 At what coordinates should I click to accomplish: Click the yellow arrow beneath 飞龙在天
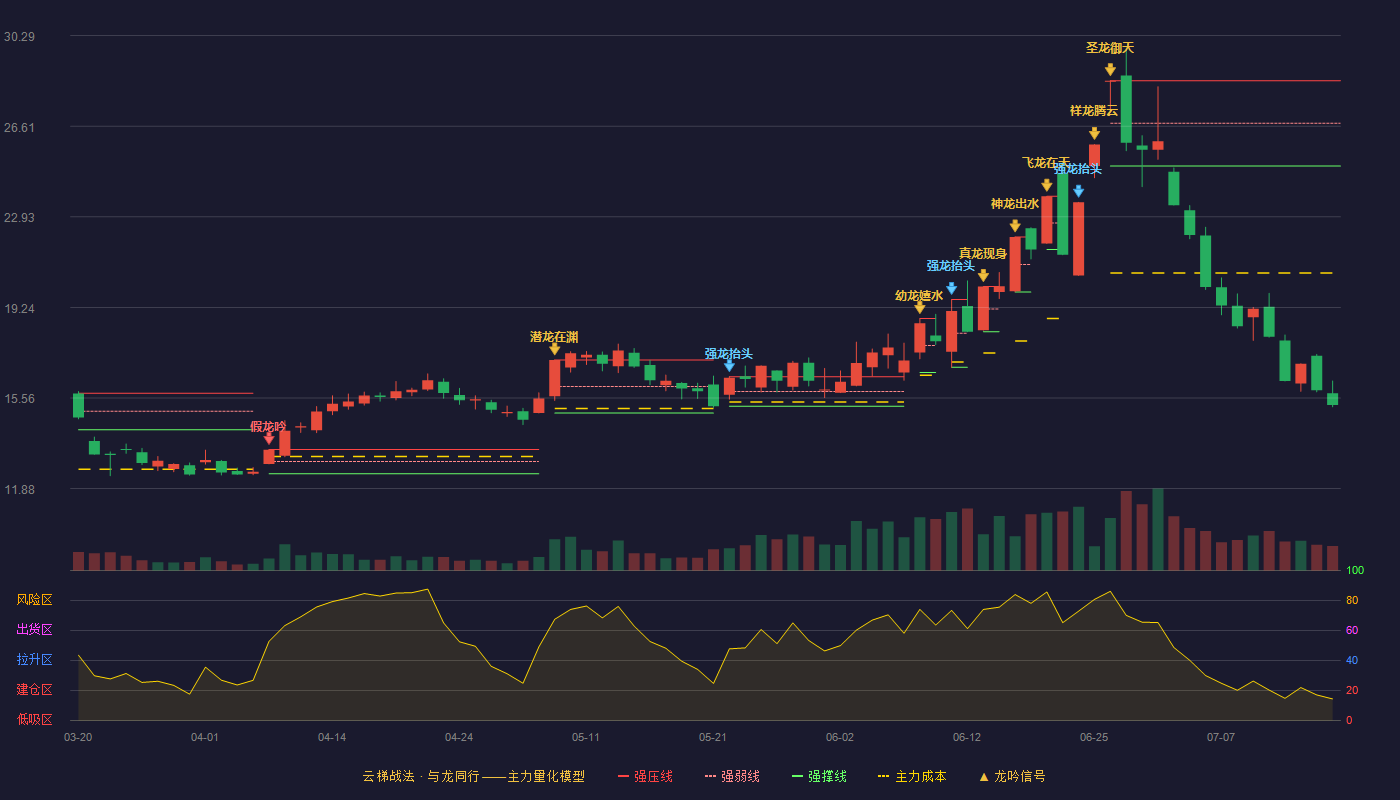(x=1046, y=185)
